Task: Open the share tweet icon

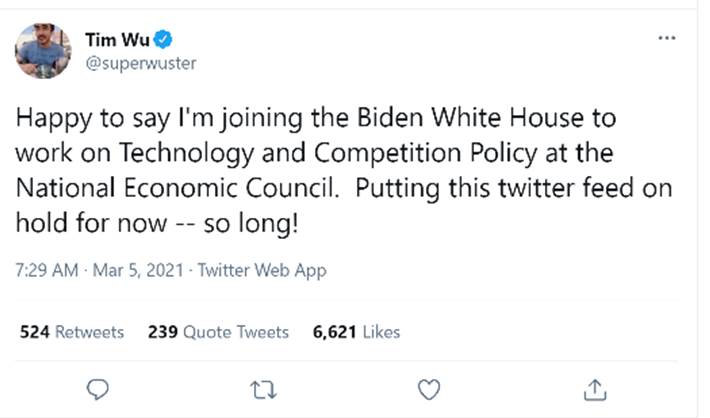Action: (x=593, y=386)
